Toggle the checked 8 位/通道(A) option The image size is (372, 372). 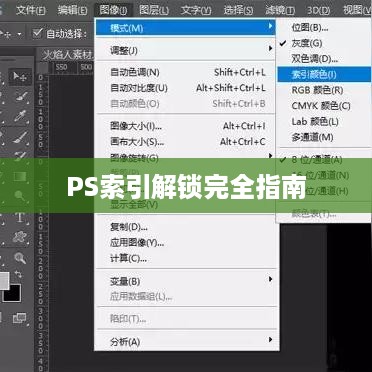click(324, 160)
